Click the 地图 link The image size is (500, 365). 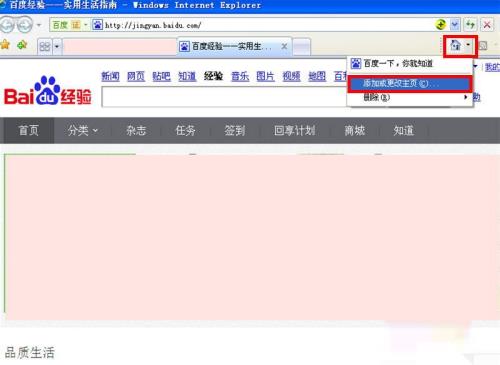coord(317,76)
